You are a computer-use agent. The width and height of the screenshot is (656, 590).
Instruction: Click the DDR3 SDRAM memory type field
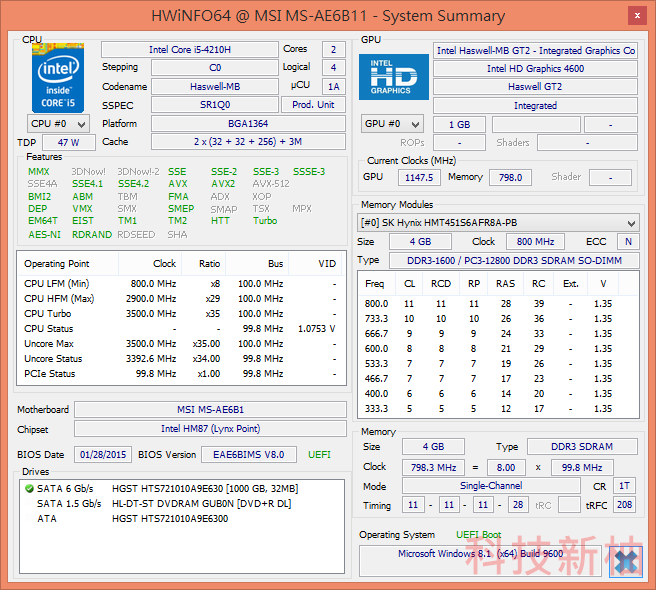[582, 446]
